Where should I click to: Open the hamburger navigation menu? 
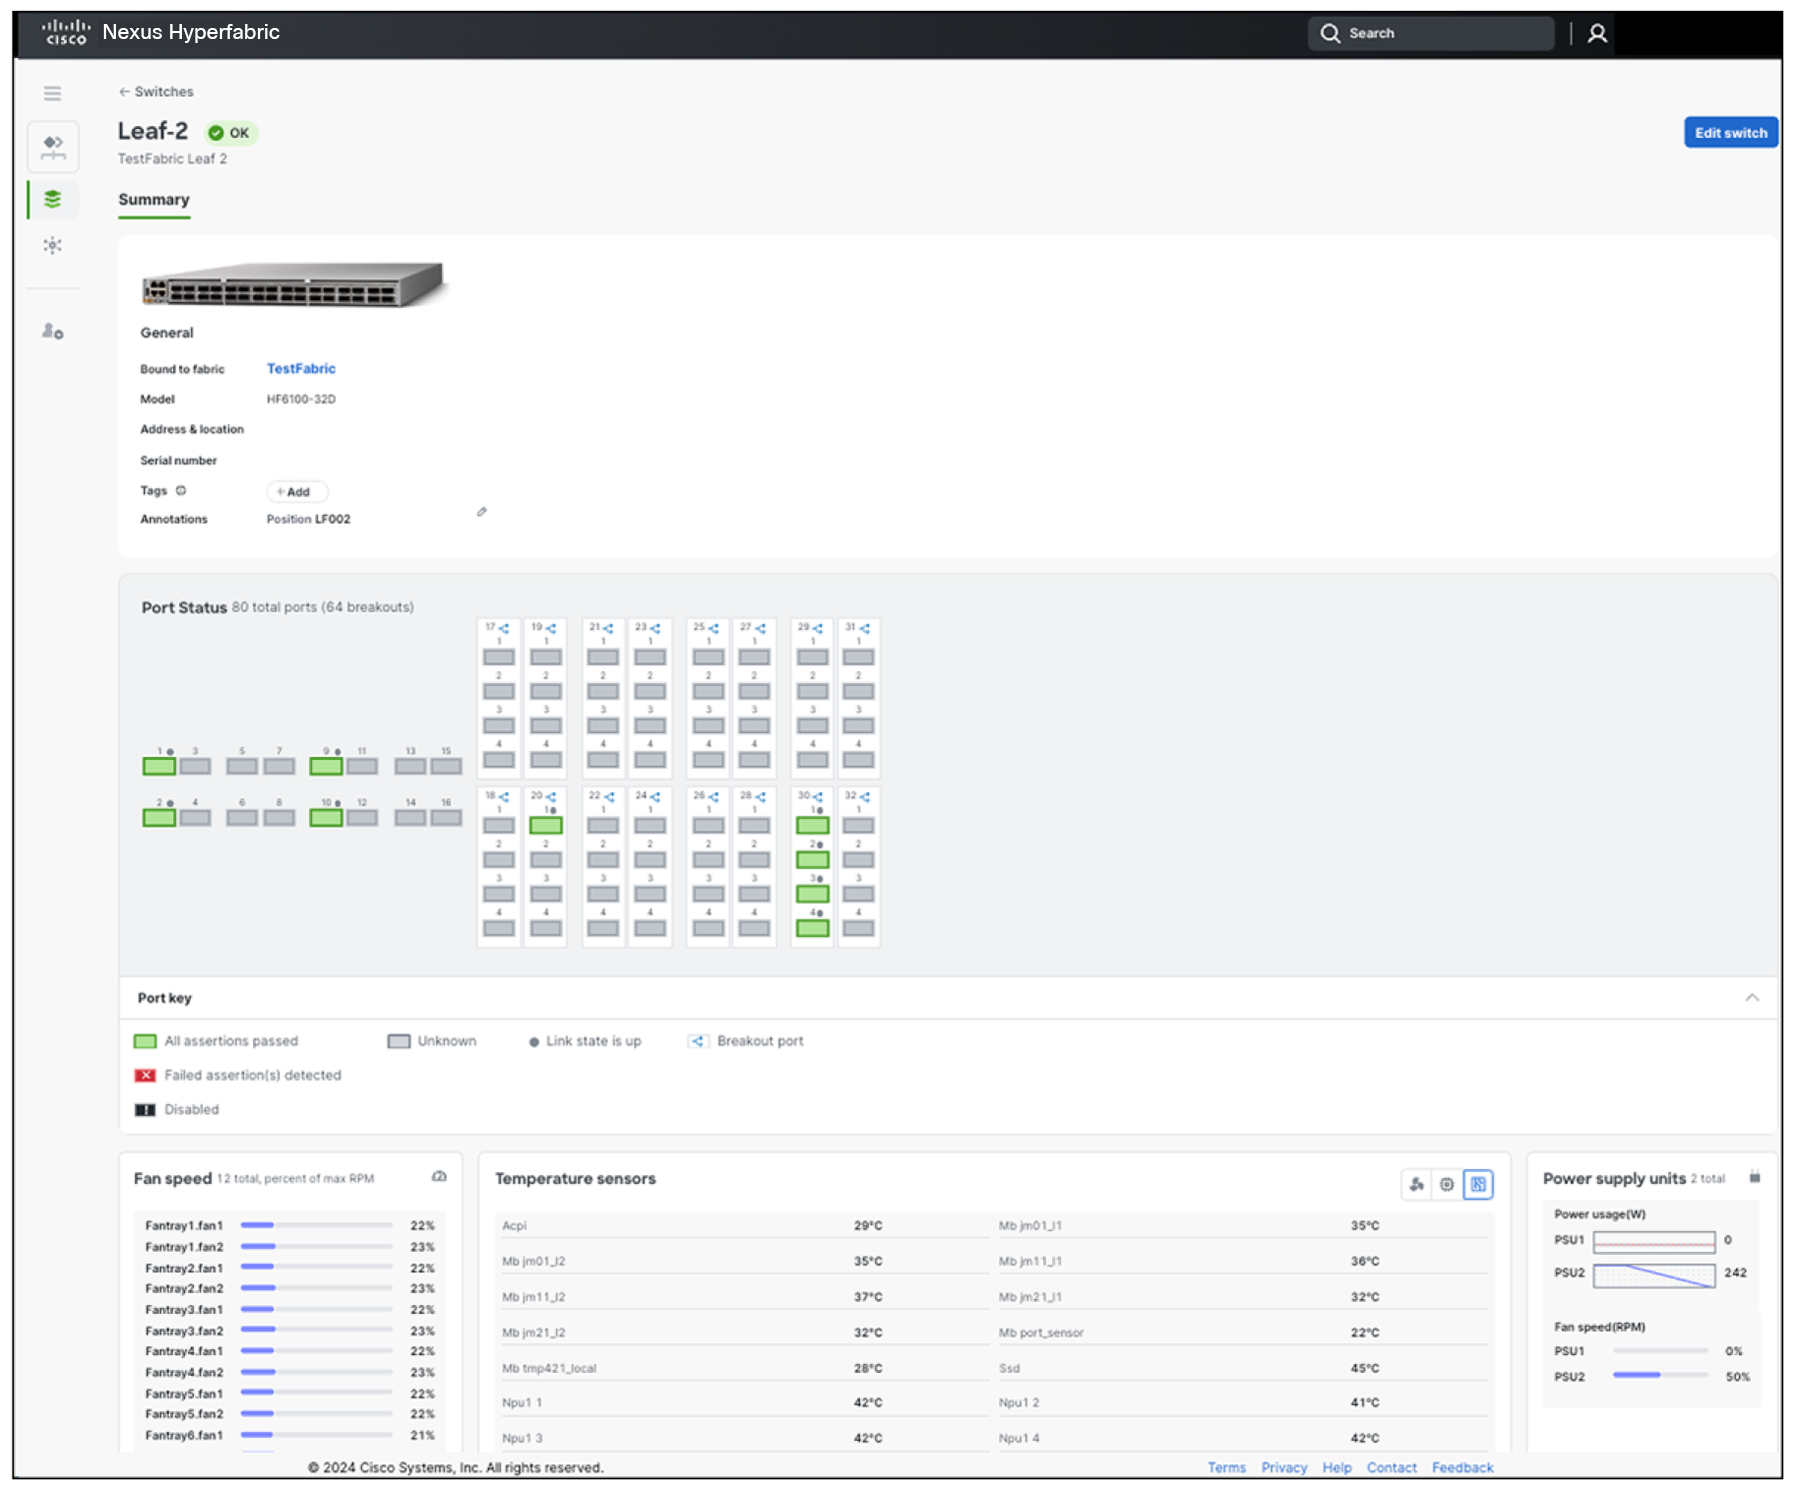pyautogui.click(x=52, y=93)
